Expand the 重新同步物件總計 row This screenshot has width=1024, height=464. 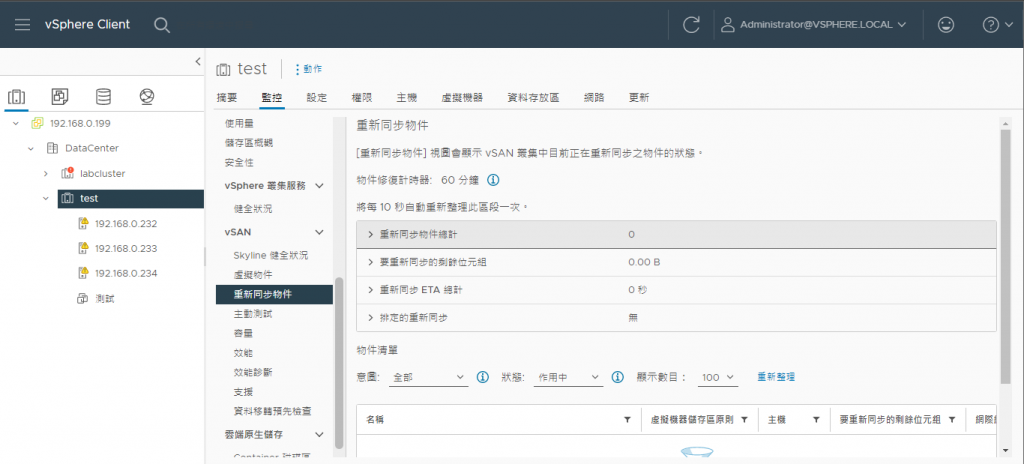(371, 235)
